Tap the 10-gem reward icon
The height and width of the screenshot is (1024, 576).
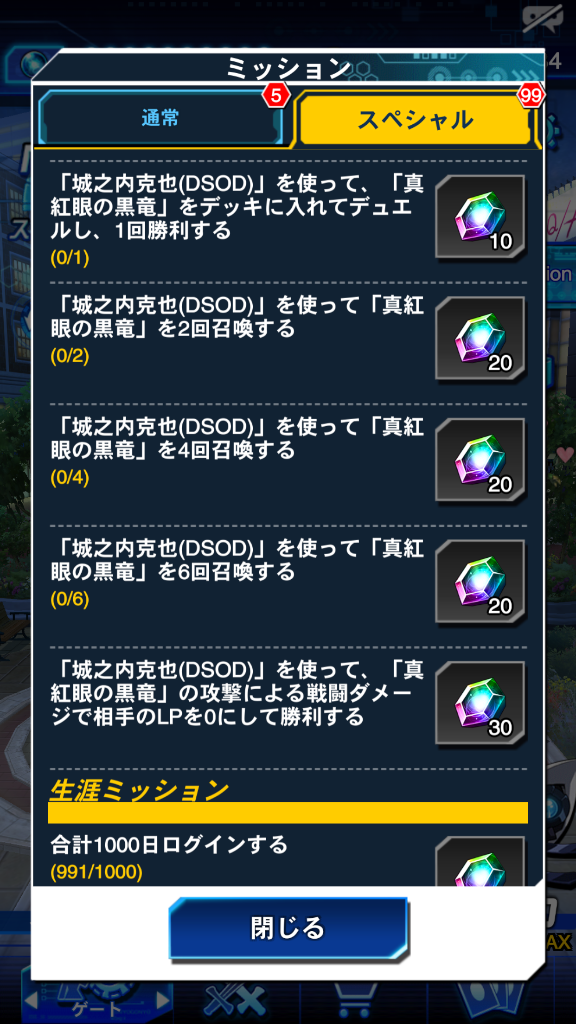point(481,217)
